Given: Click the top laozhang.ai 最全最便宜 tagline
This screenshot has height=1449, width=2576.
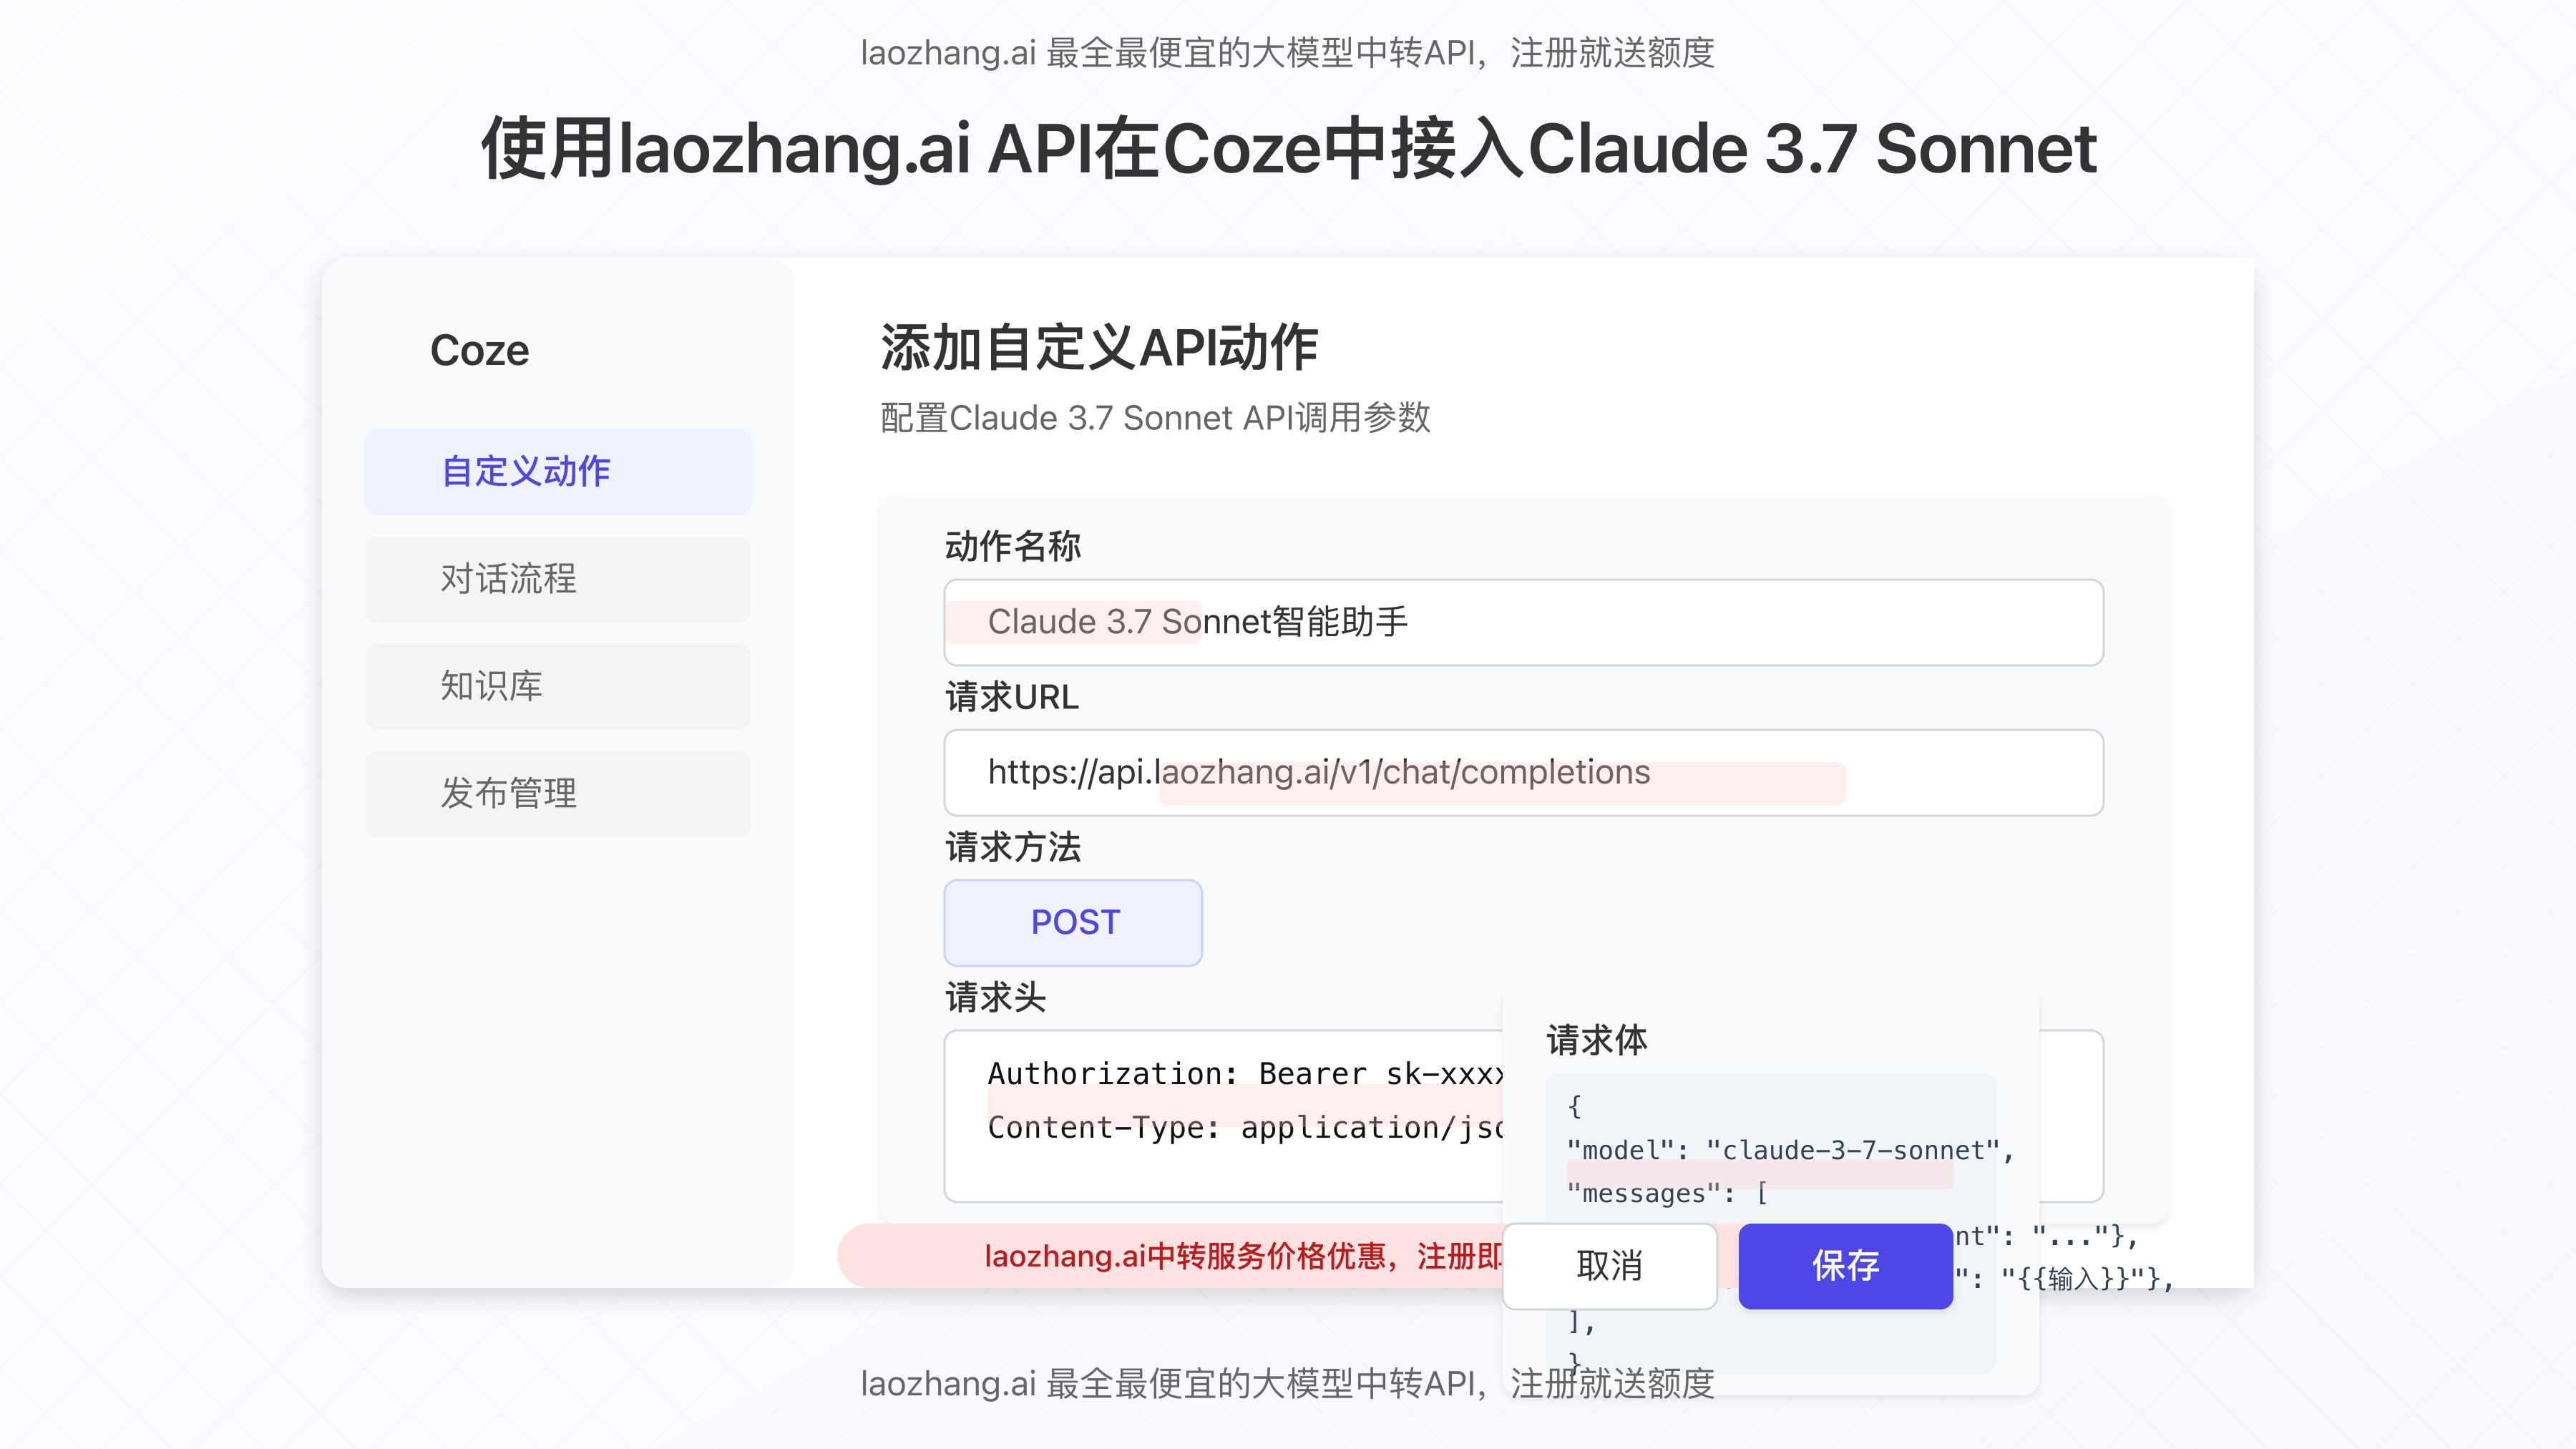Looking at the screenshot, I should [x=1288, y=53].
